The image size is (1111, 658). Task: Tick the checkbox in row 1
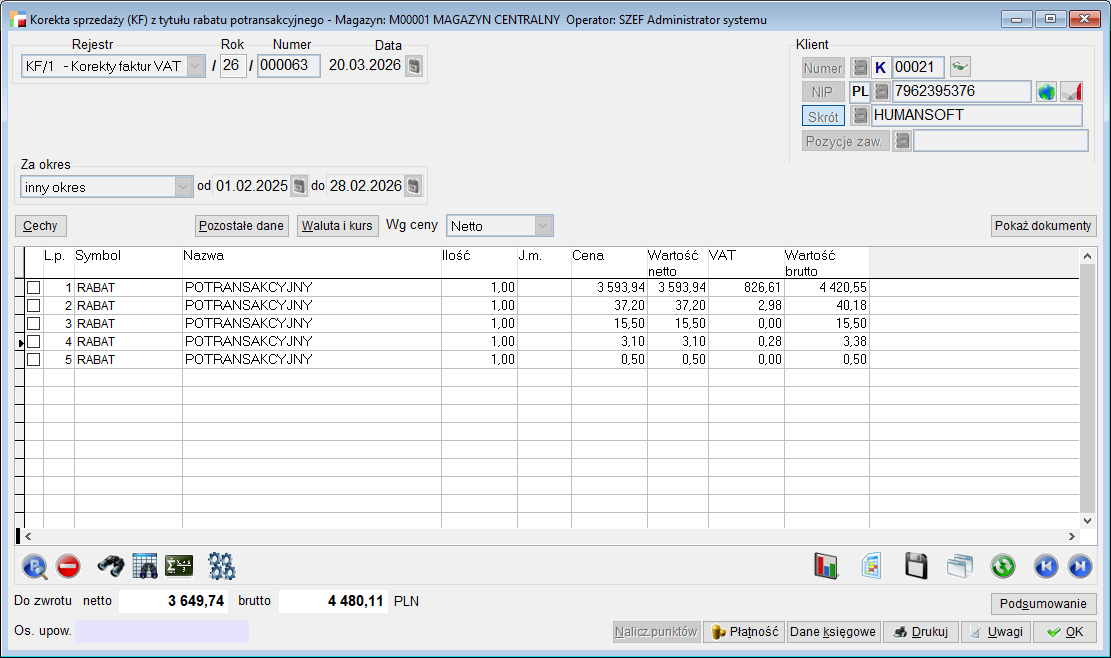tap(33, 288)
